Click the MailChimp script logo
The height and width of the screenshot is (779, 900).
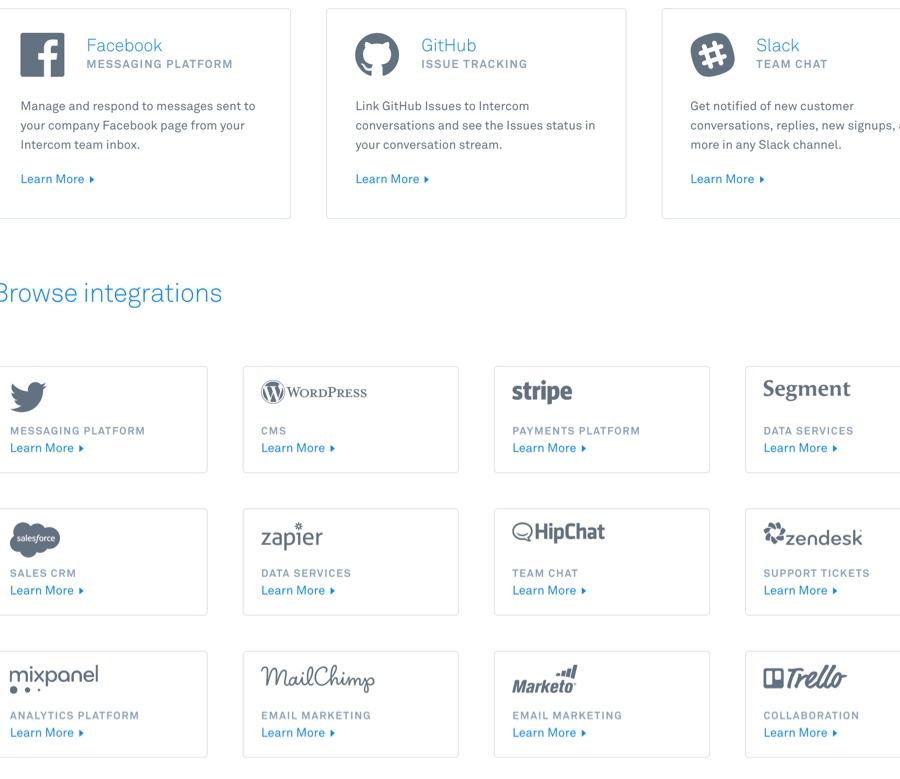[x=318, y=678]
